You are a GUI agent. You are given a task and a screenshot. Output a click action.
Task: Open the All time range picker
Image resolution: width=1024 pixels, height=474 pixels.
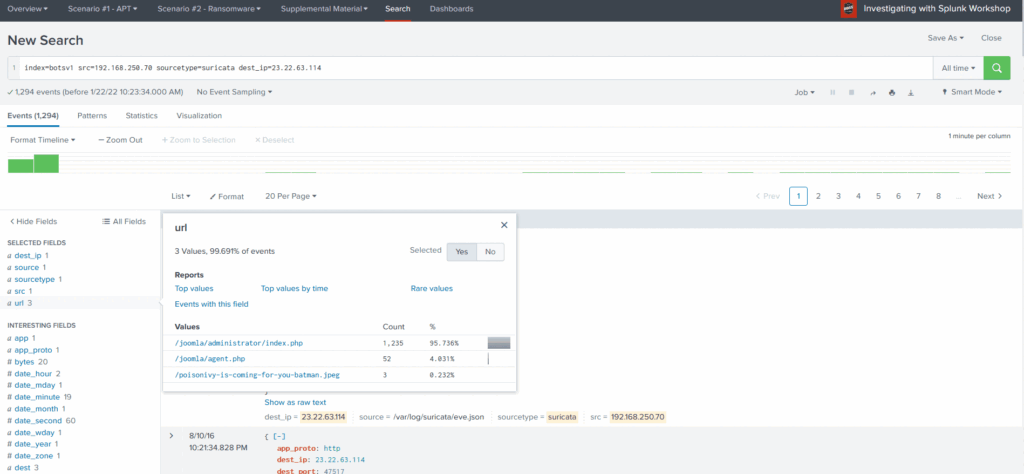click(x=958, y=68)
